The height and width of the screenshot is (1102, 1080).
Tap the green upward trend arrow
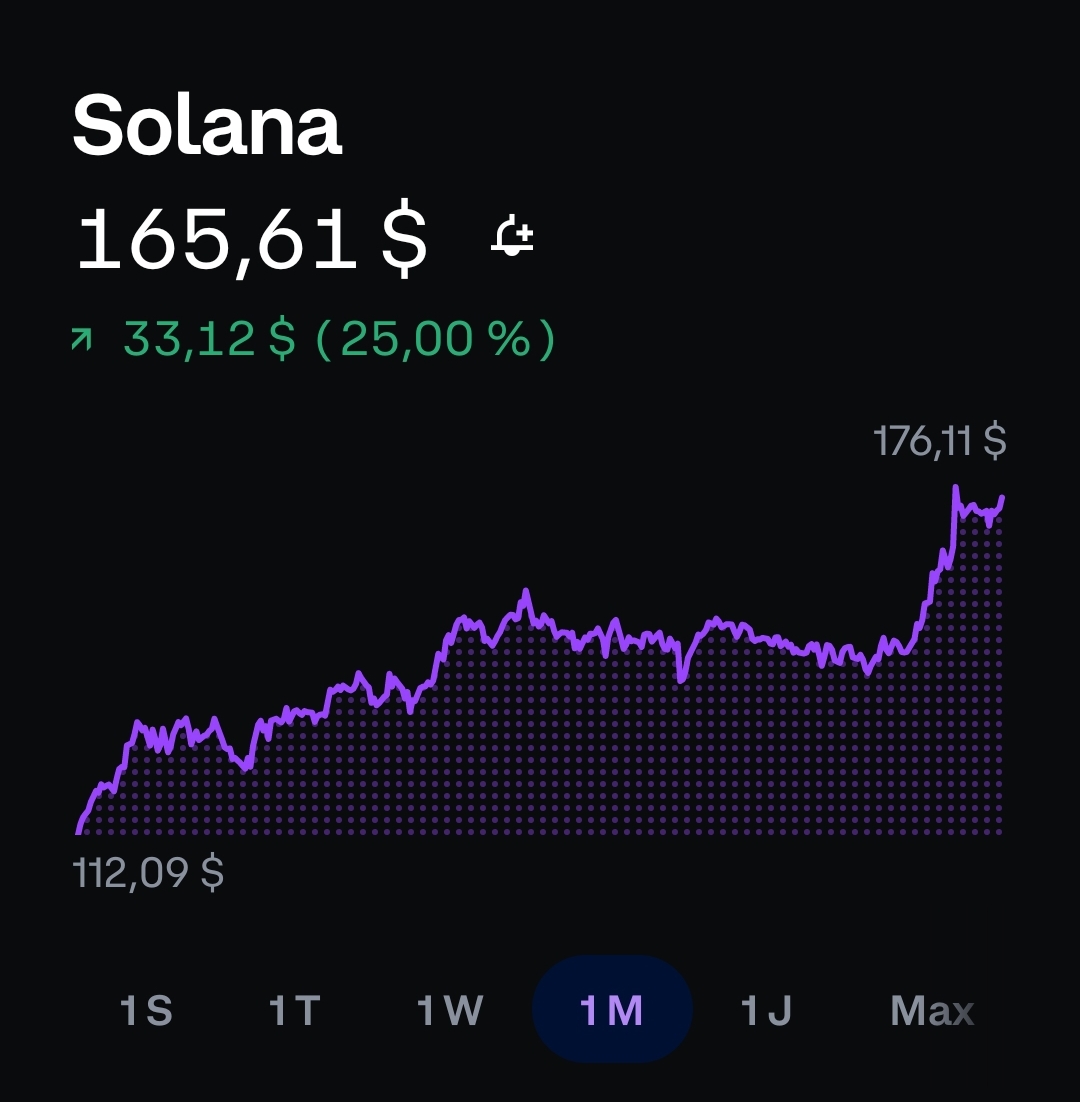click(82, 339)
